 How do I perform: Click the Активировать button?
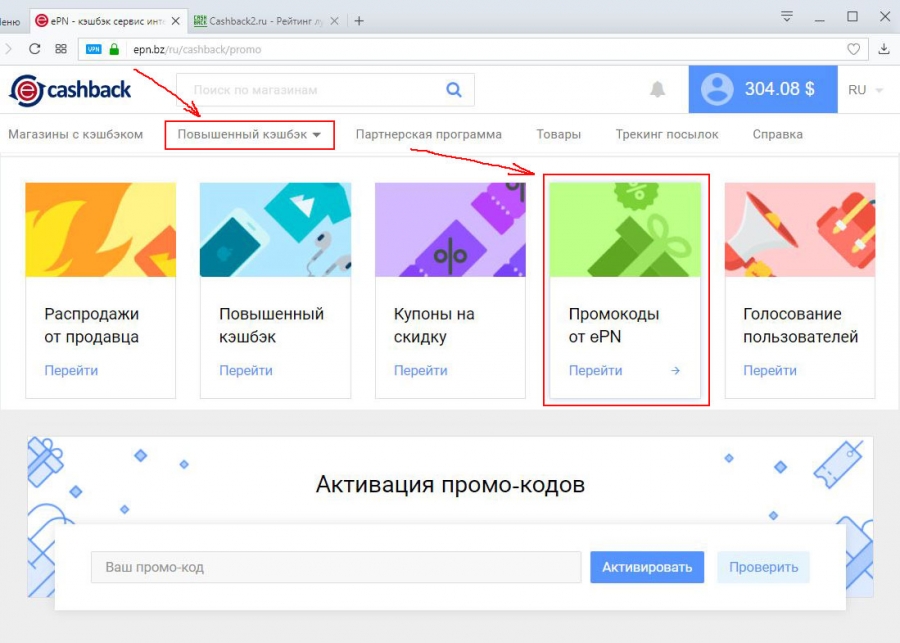pyautogui.click(x=647, y=567)
